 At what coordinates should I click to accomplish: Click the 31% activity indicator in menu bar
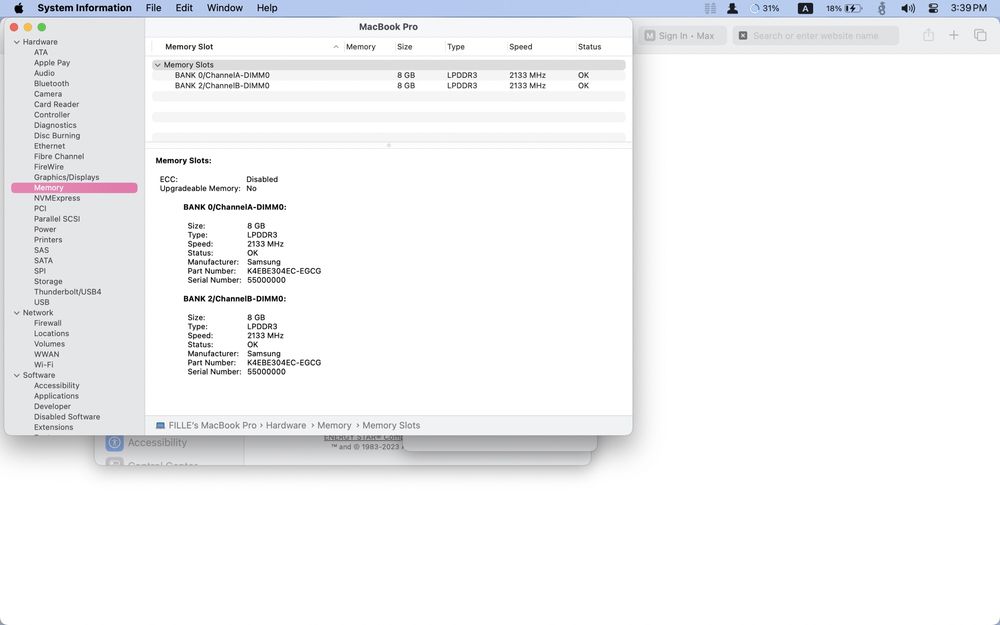tap(764, 8)
